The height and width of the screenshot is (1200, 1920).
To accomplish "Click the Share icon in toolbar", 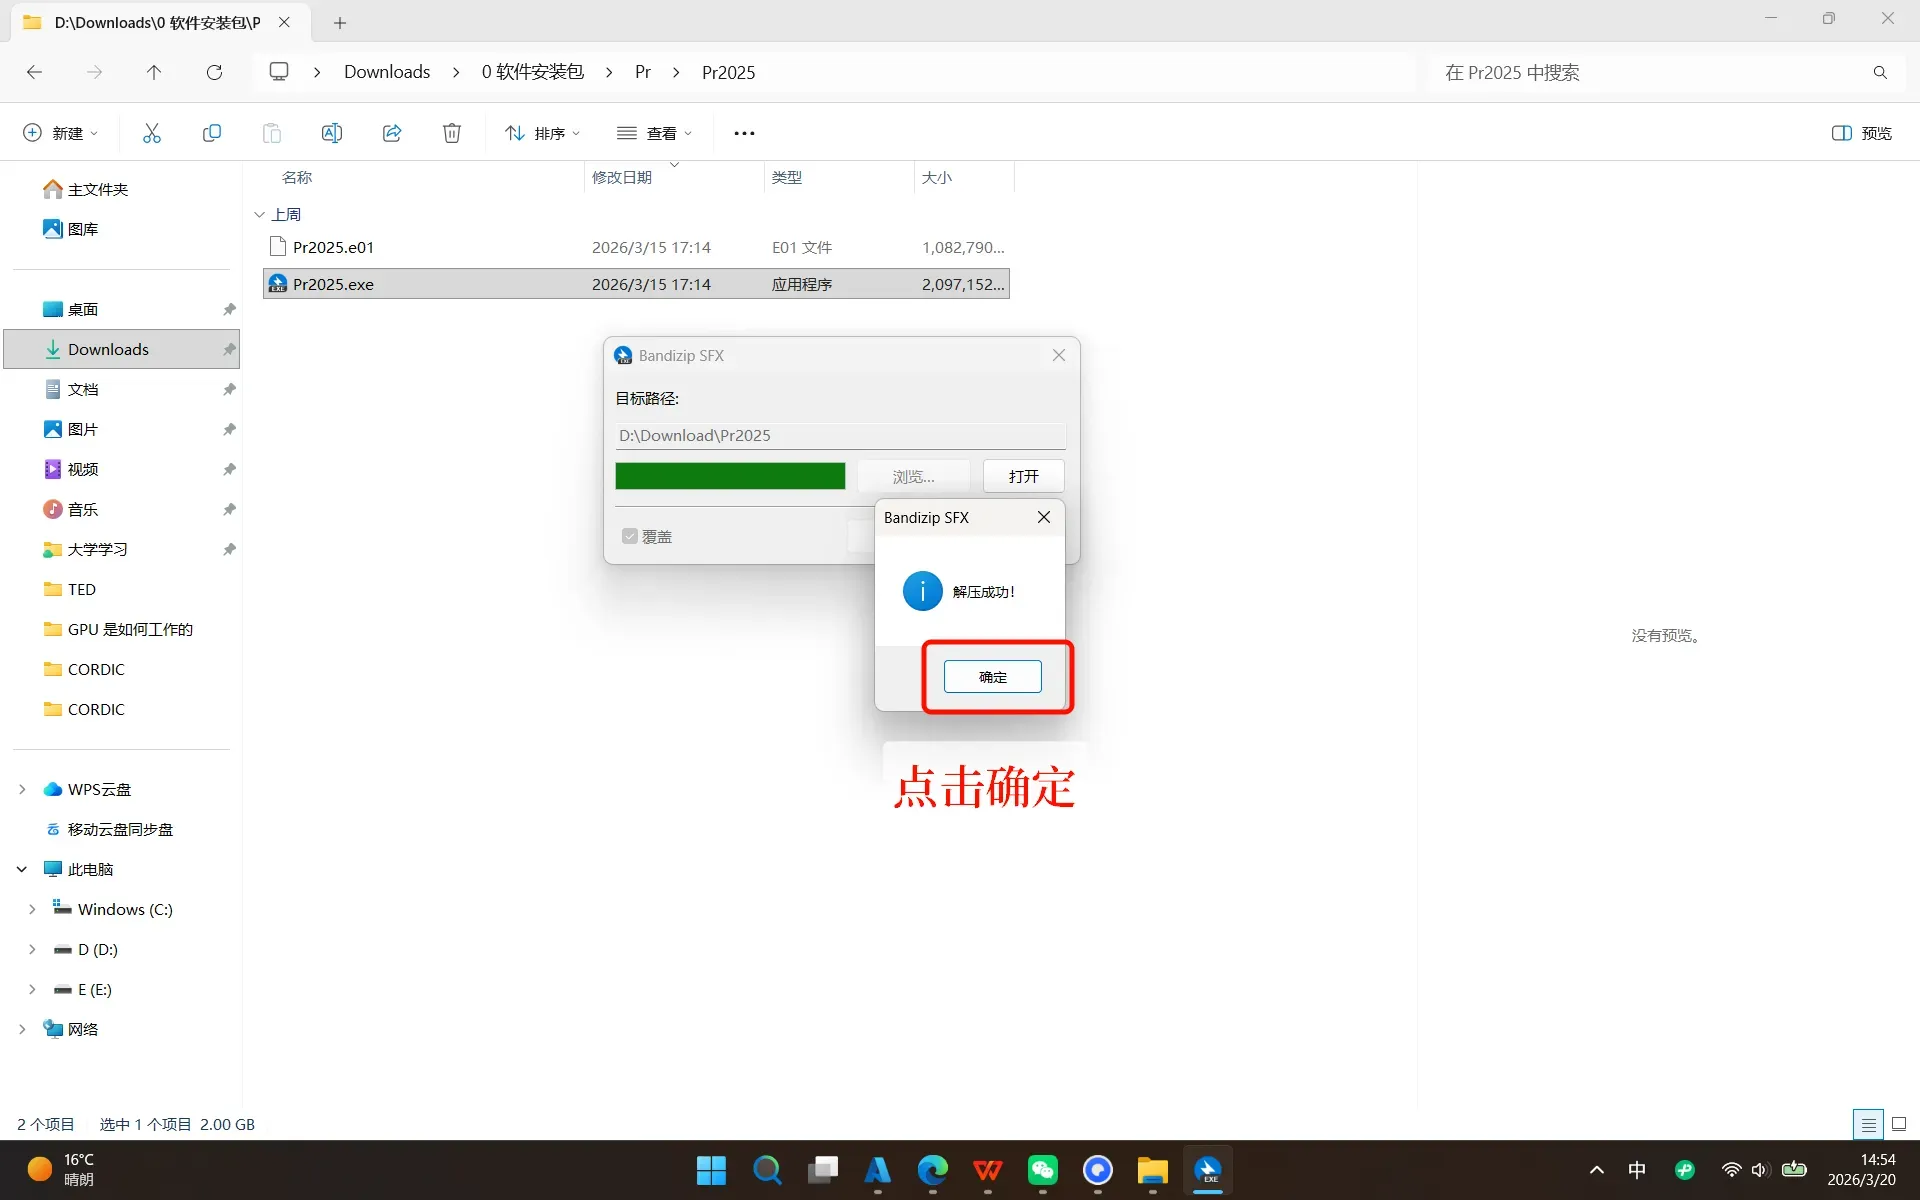I will (392, 133).
